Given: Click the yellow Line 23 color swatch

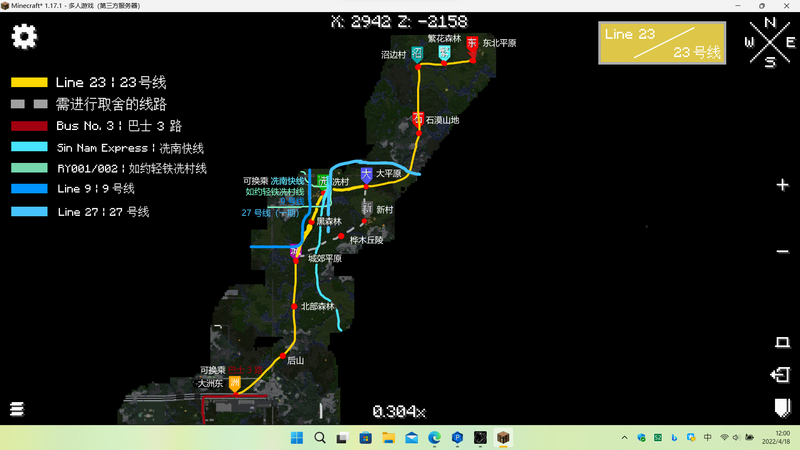Looking at the screenshot, I should point(29,82).
